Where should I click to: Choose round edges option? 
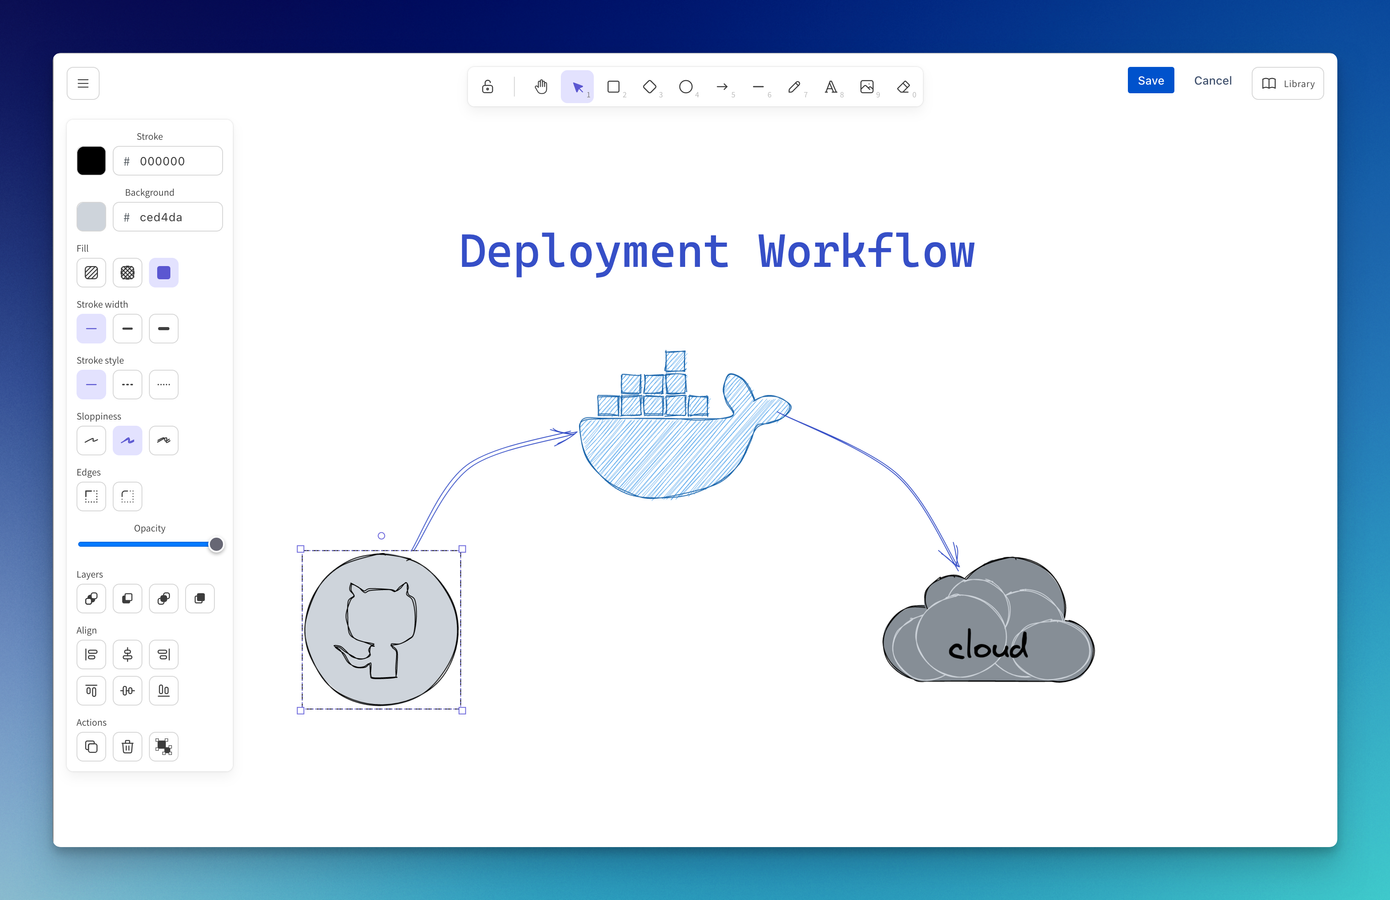coord(127,496)
